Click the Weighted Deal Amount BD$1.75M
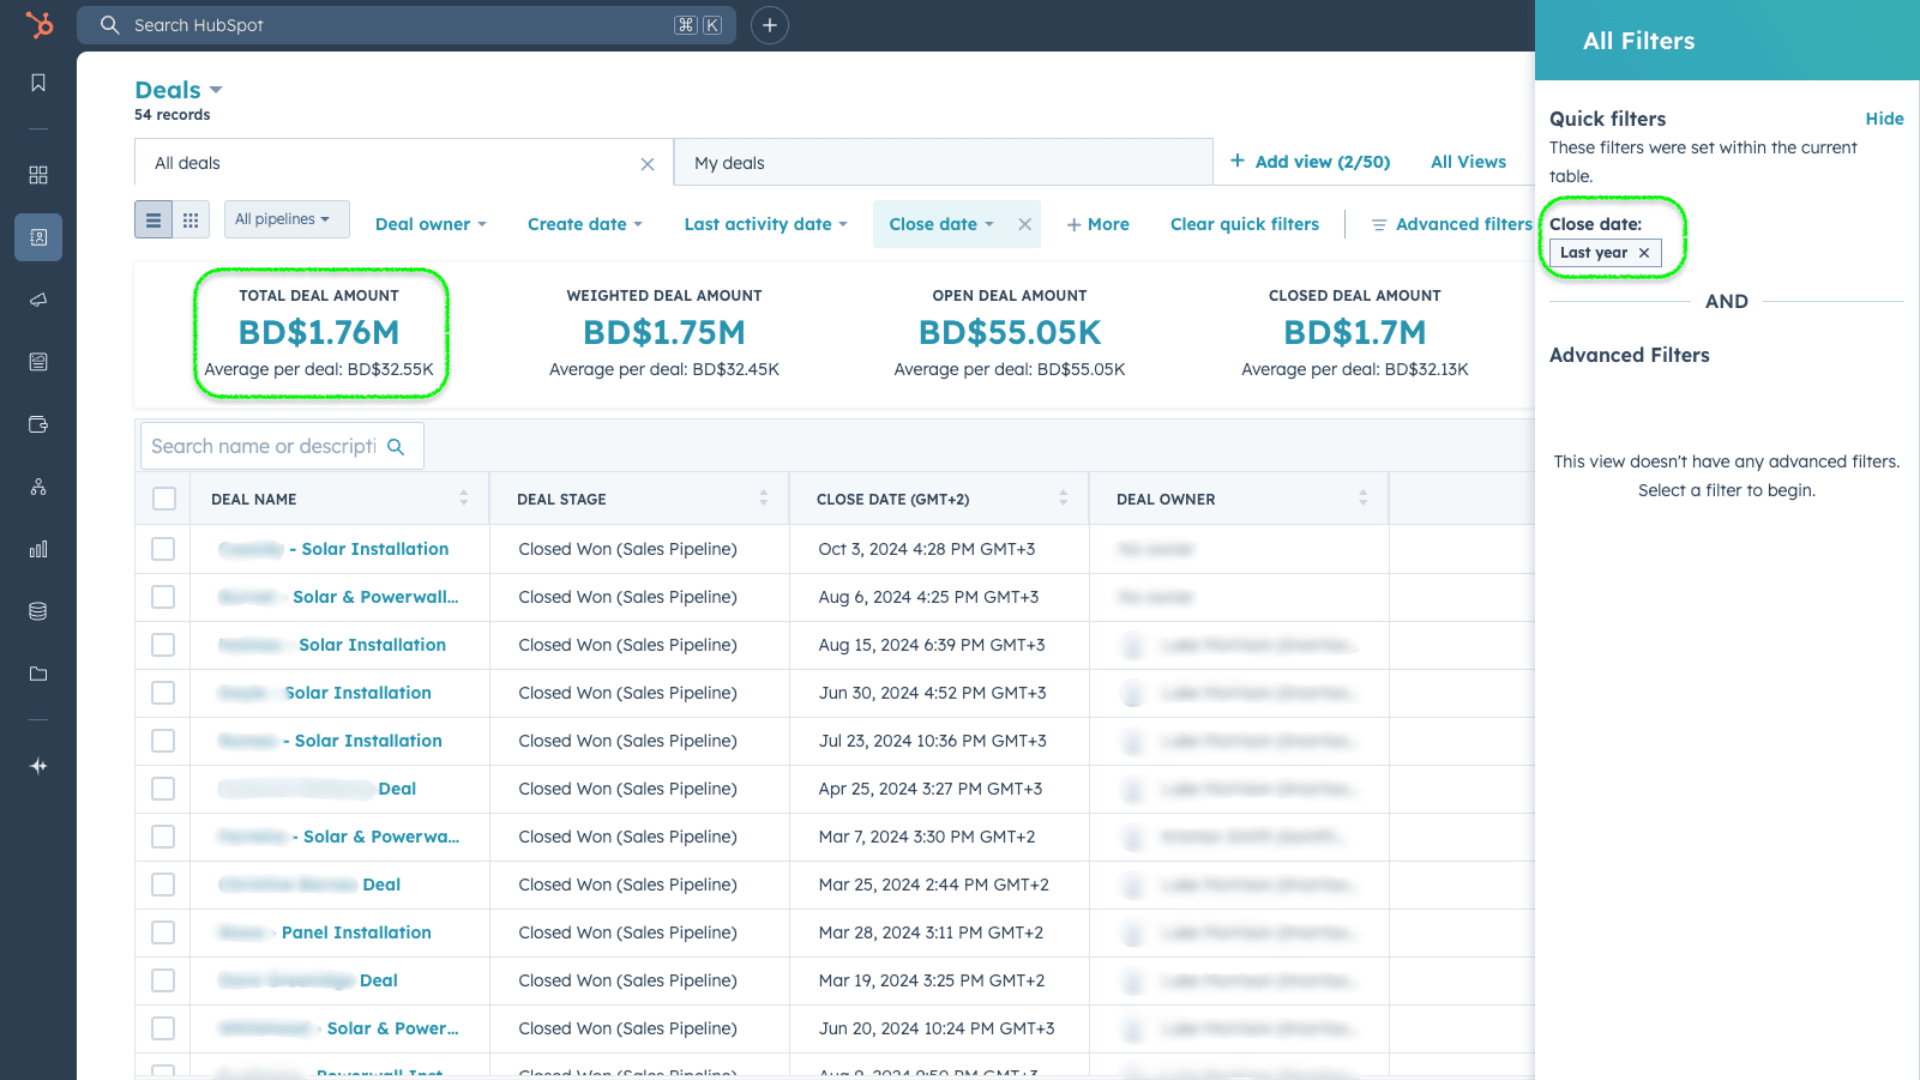The width and height of the screenshot is (1920, 1080). pos(664,333)
